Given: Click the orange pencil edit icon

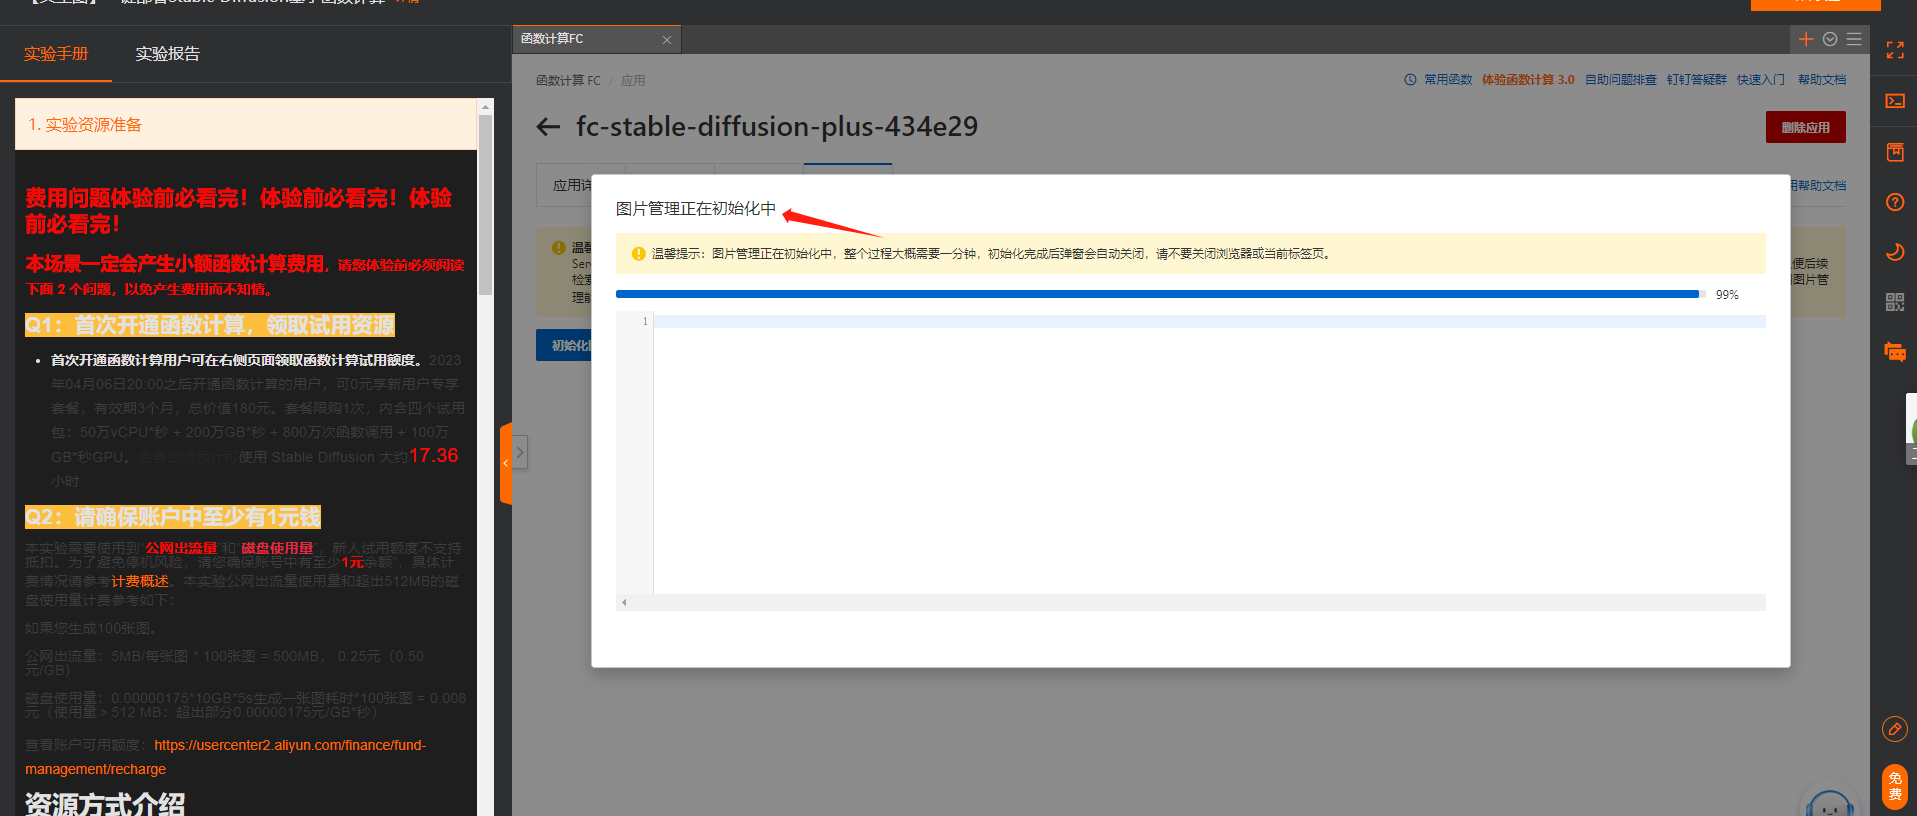Looking at the screenshot, I should coord(1895,729).
